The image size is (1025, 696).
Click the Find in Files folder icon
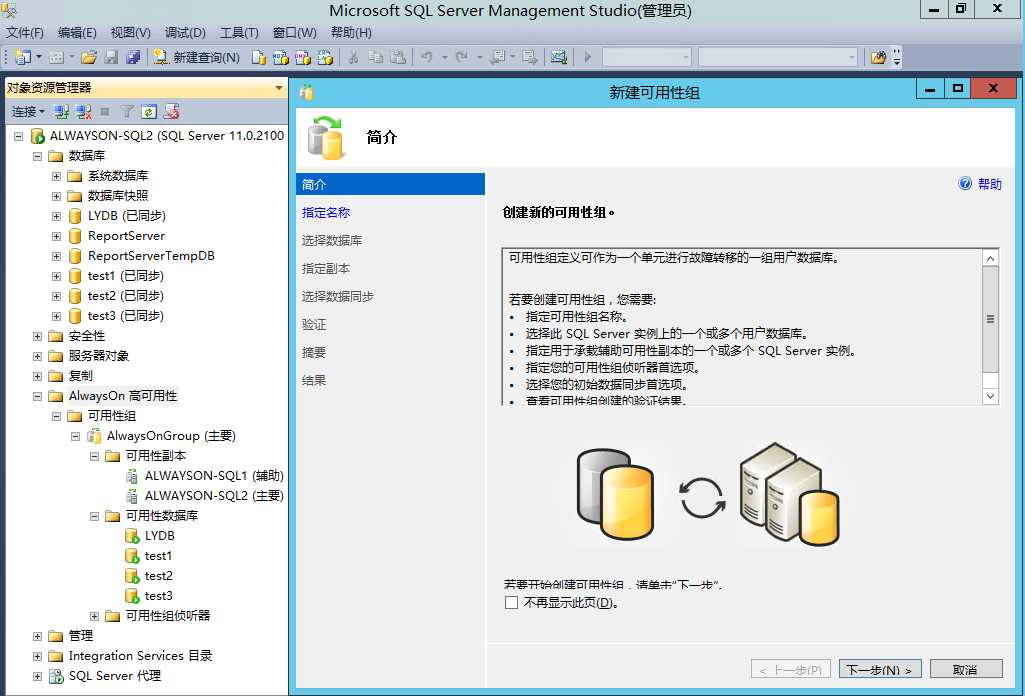pos(879,58)
